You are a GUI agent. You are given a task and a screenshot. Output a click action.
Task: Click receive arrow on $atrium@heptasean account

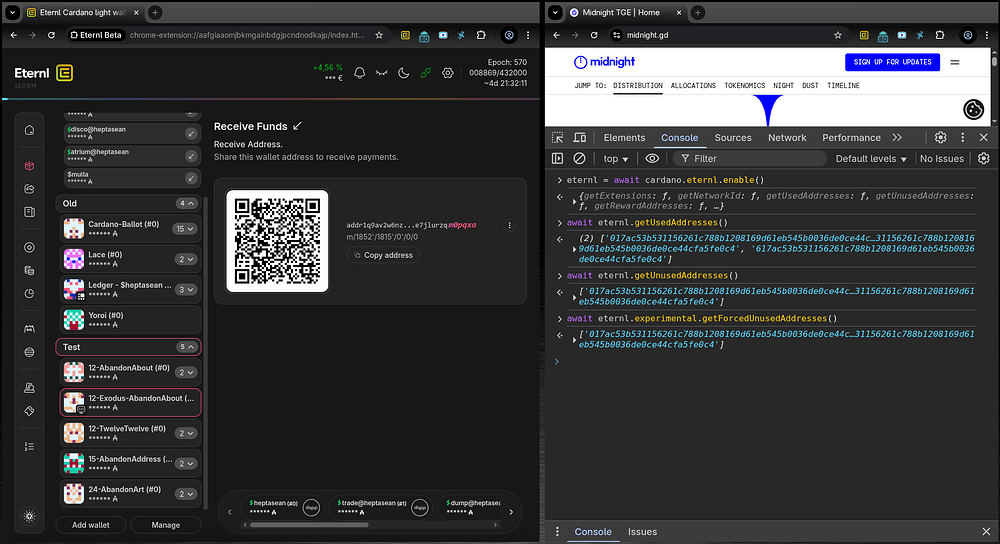click(191, 156)
